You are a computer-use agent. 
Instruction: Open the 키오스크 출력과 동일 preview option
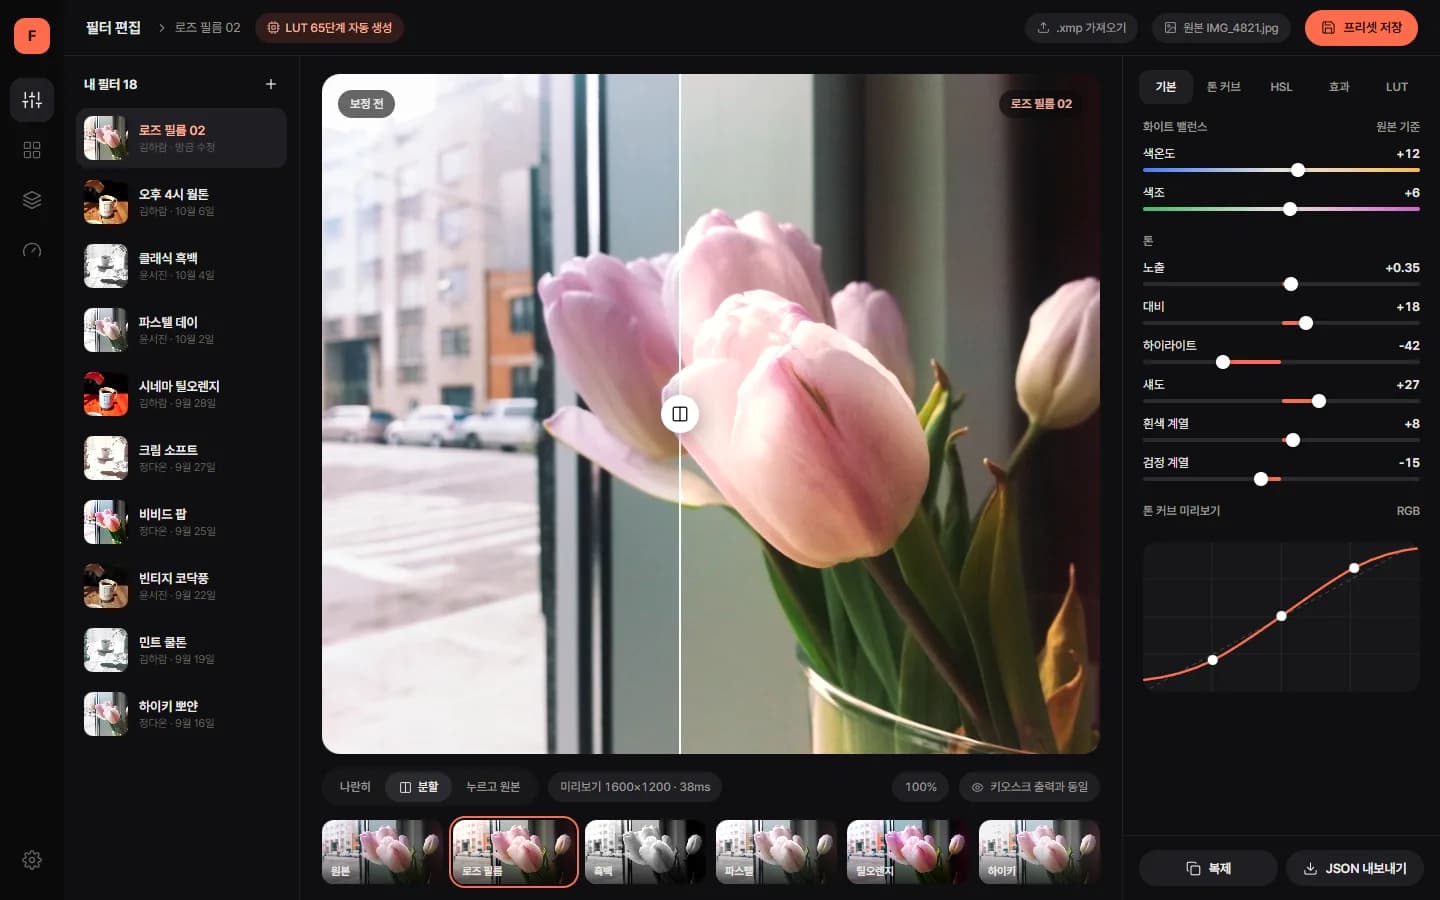tap(1029, 787)
